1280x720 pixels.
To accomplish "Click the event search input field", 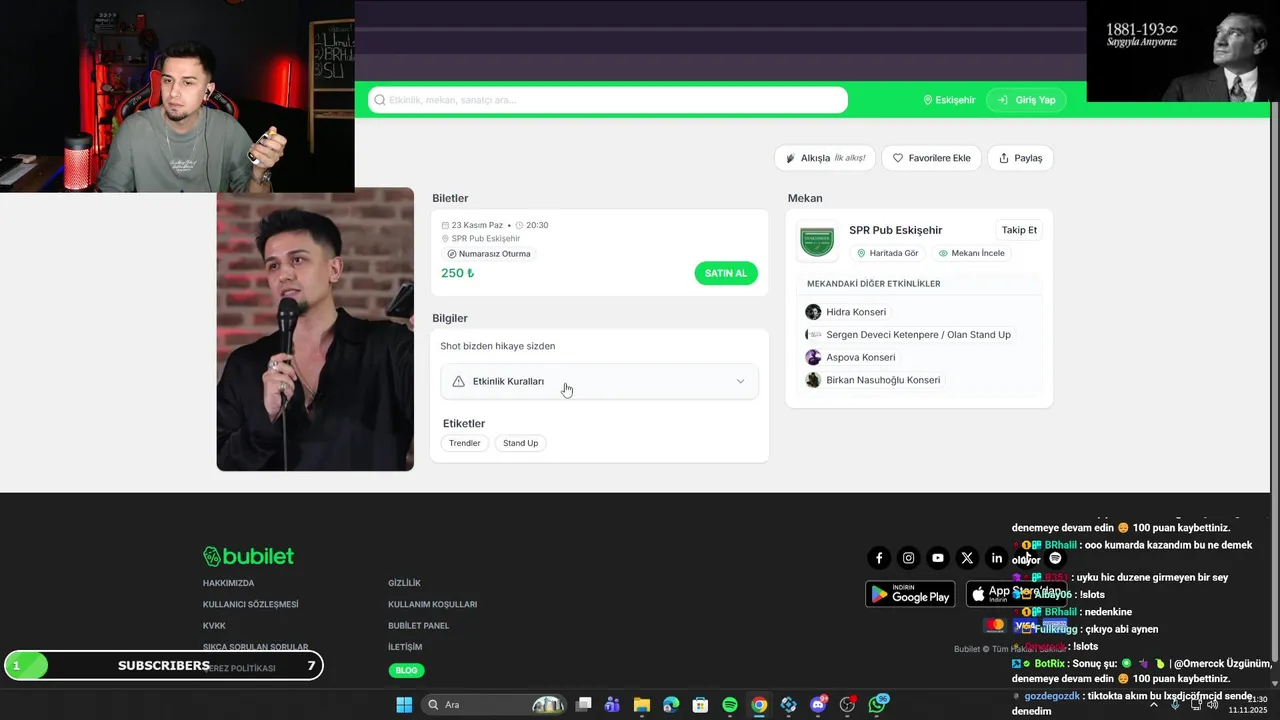I will coord(608,100).
